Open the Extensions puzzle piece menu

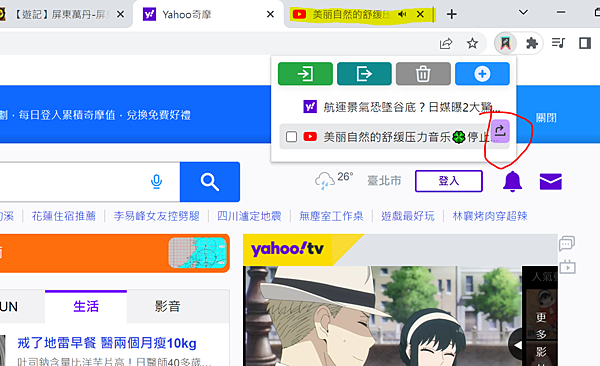(532, 43)
